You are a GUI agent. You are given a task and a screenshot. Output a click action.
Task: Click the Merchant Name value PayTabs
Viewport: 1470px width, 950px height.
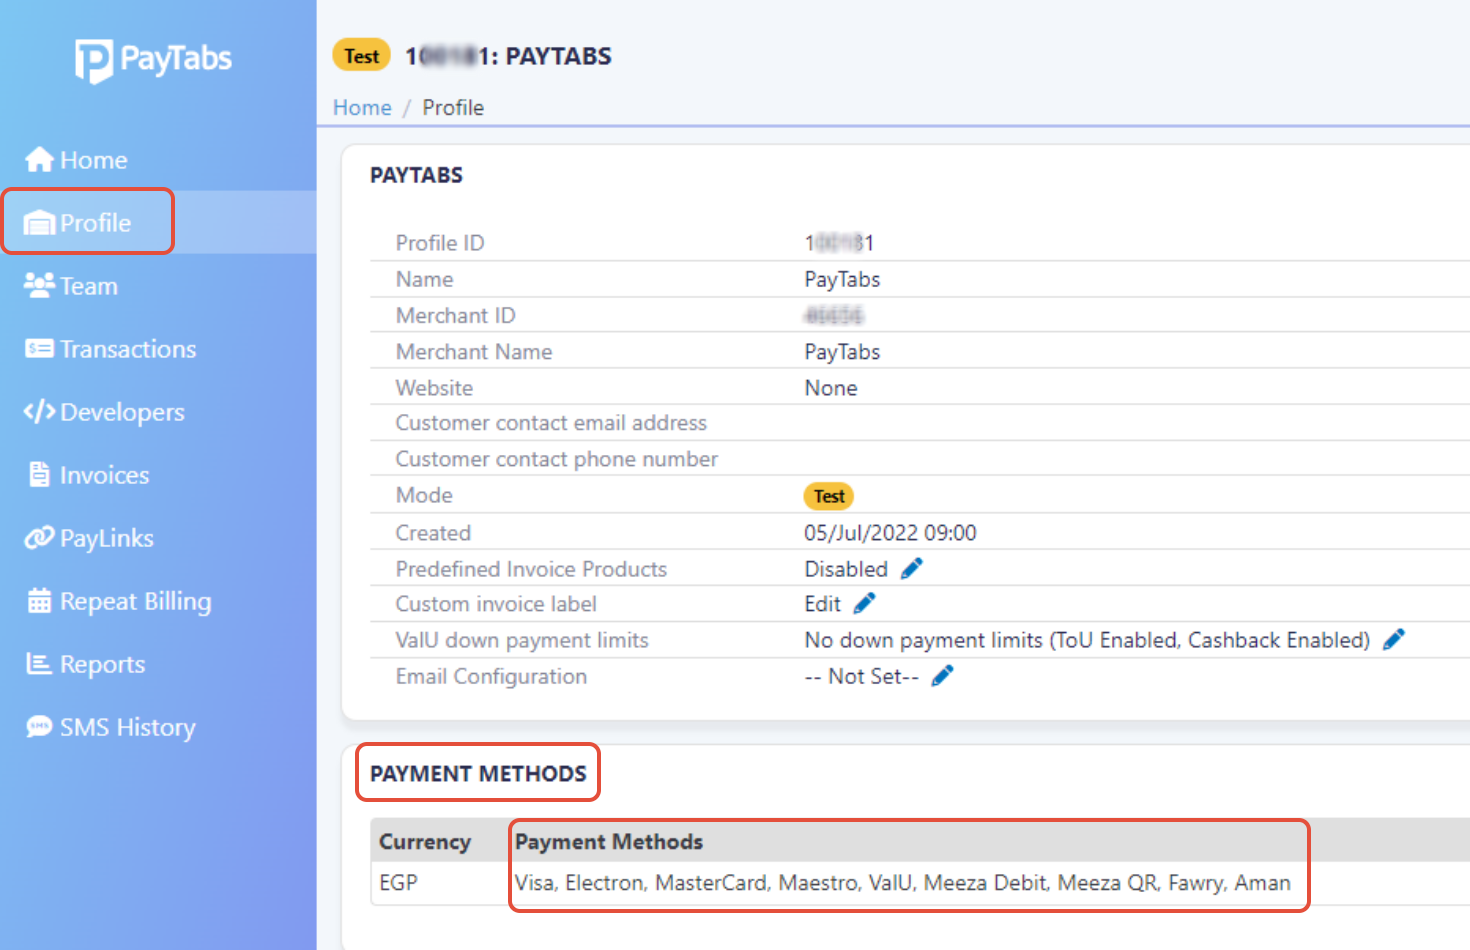(842, 352)
